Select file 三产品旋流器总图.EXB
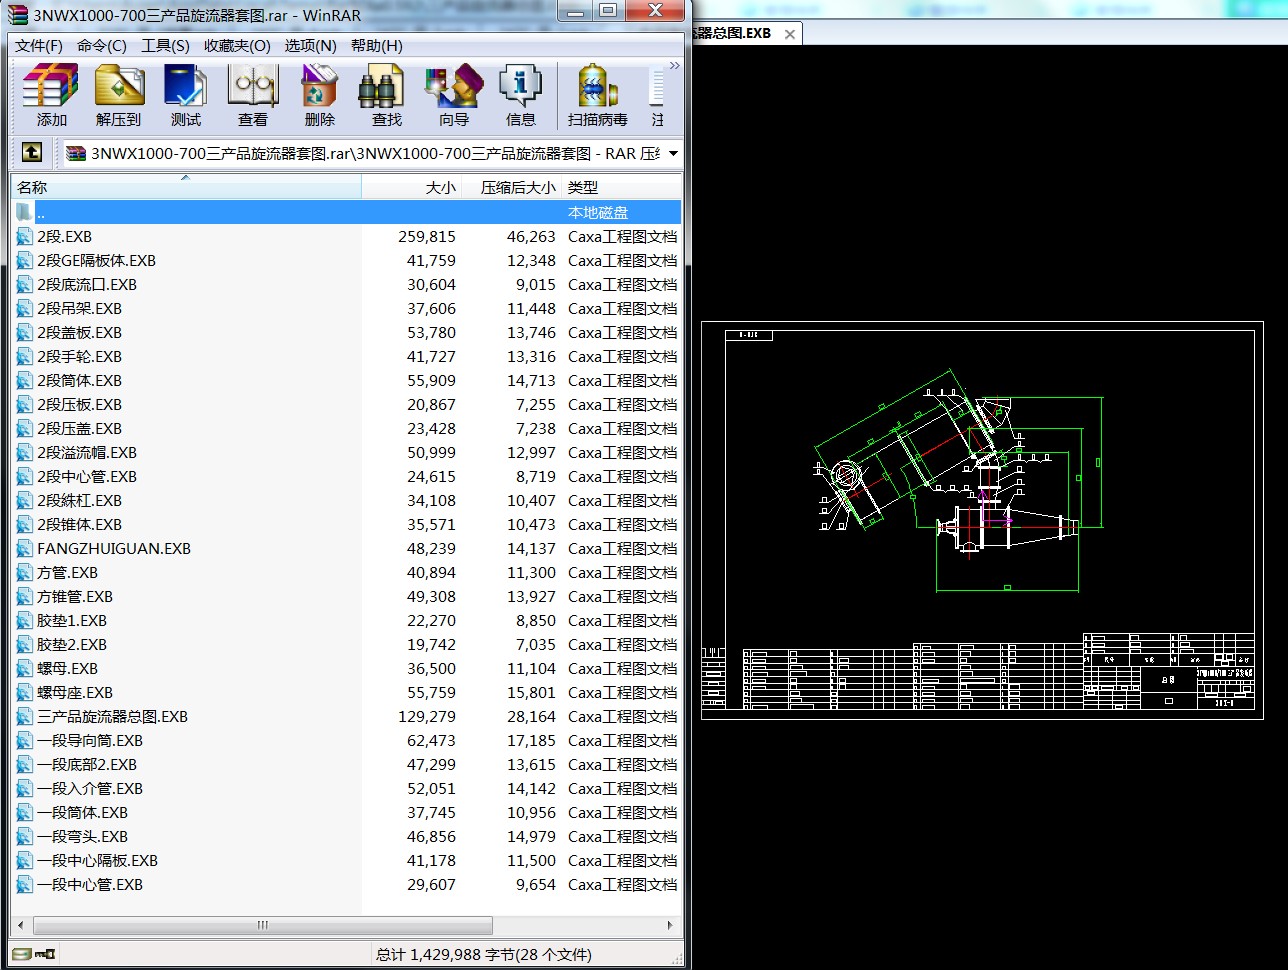 coord(112,717)
